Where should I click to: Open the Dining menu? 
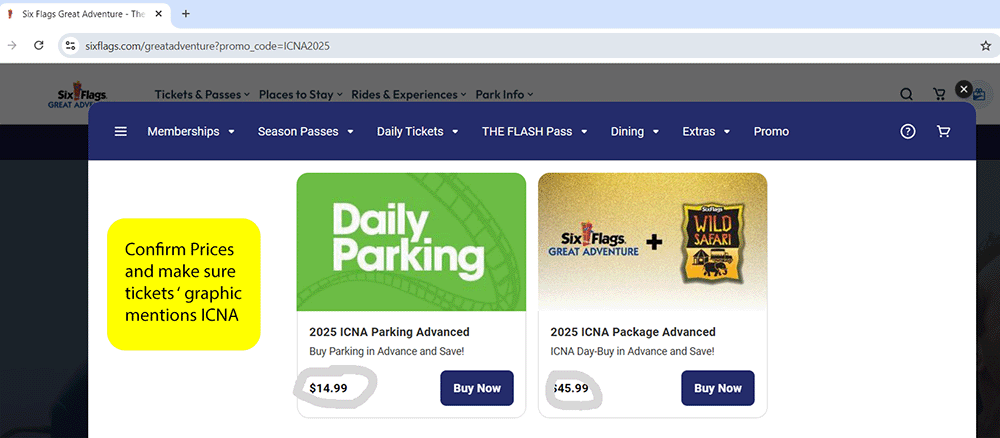tap(635, 131)
